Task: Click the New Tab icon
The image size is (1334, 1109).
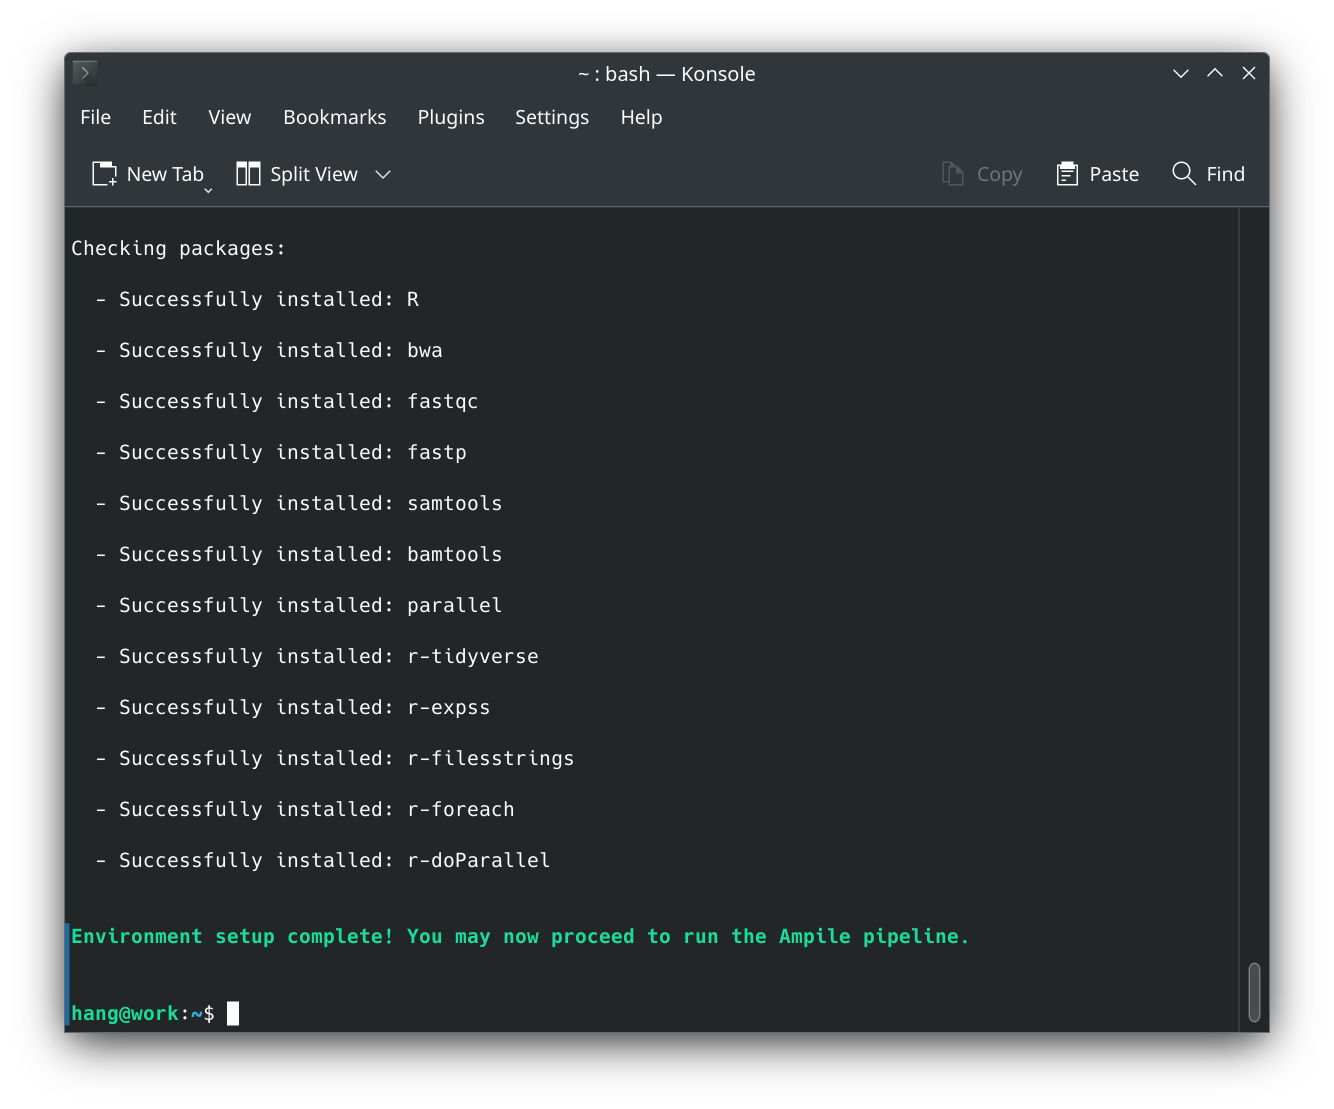Action: click(x=104, y=174)
